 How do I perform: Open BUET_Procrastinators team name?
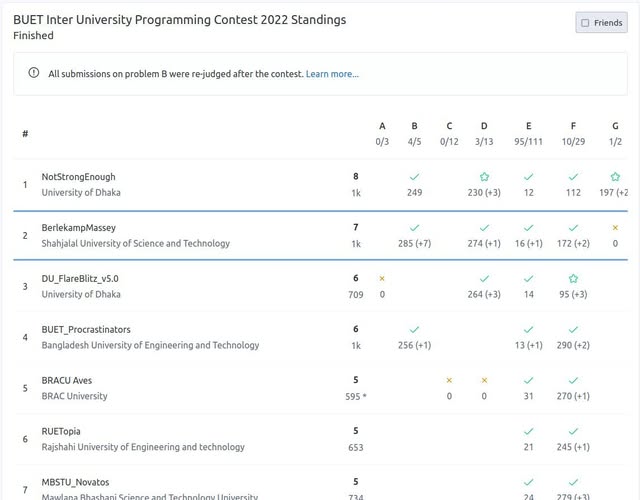click(x=86, y=329)
